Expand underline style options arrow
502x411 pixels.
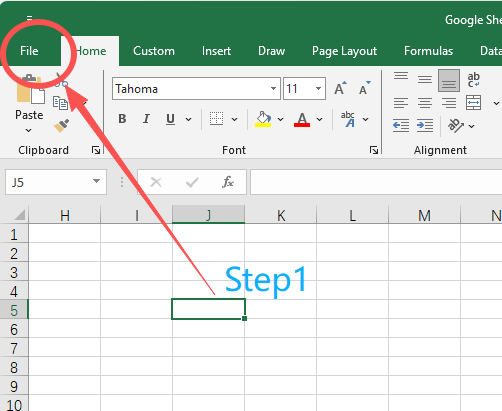189,119
